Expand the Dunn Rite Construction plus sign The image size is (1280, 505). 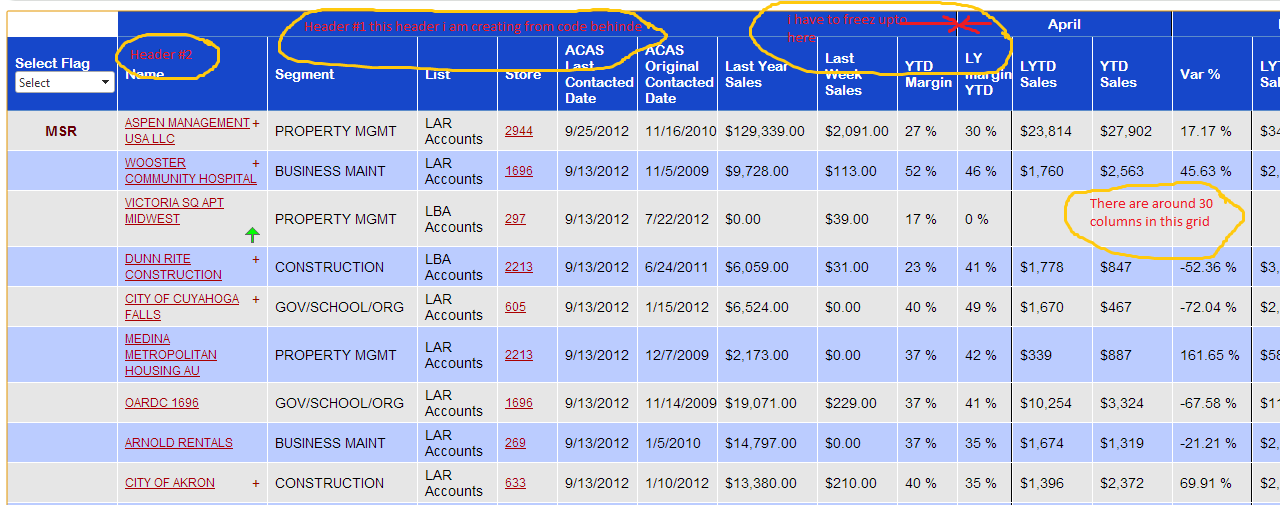pos(255,259)
